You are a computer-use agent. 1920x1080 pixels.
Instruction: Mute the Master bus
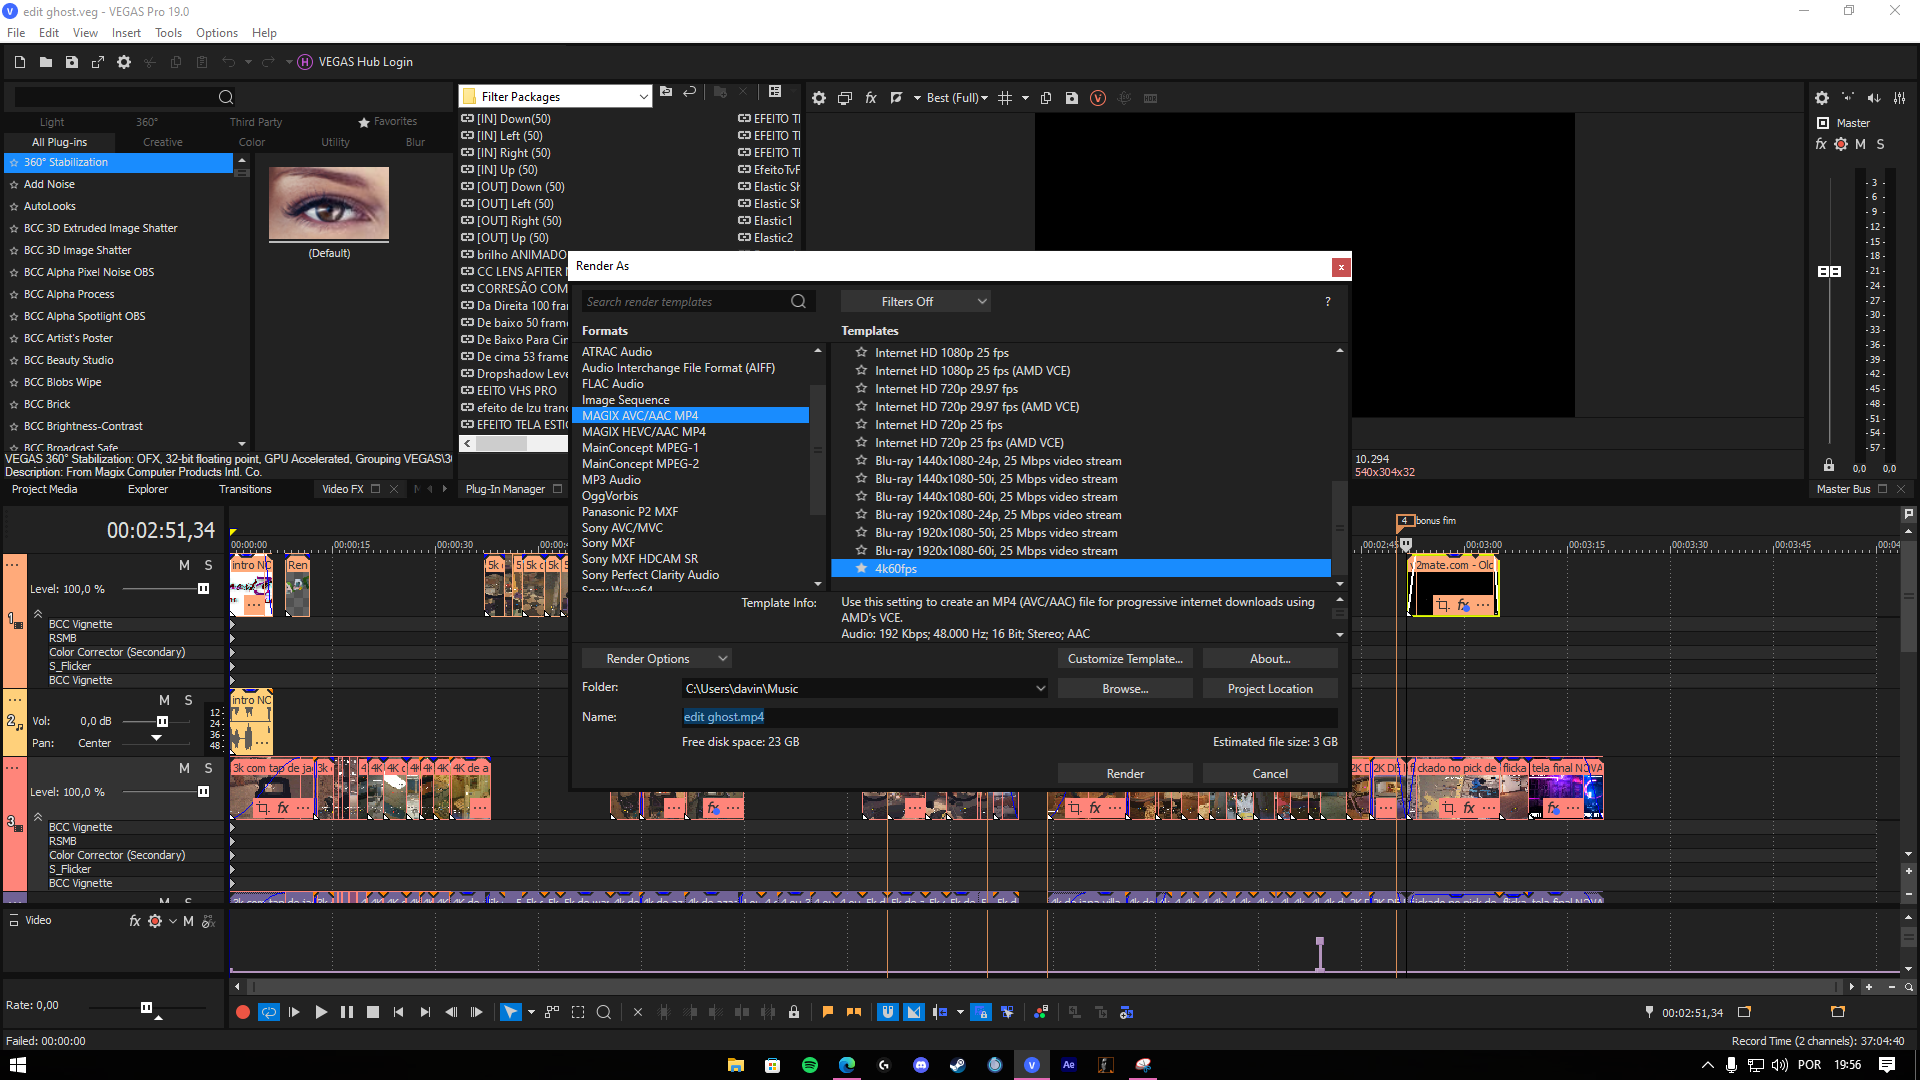coord(1860,144)
